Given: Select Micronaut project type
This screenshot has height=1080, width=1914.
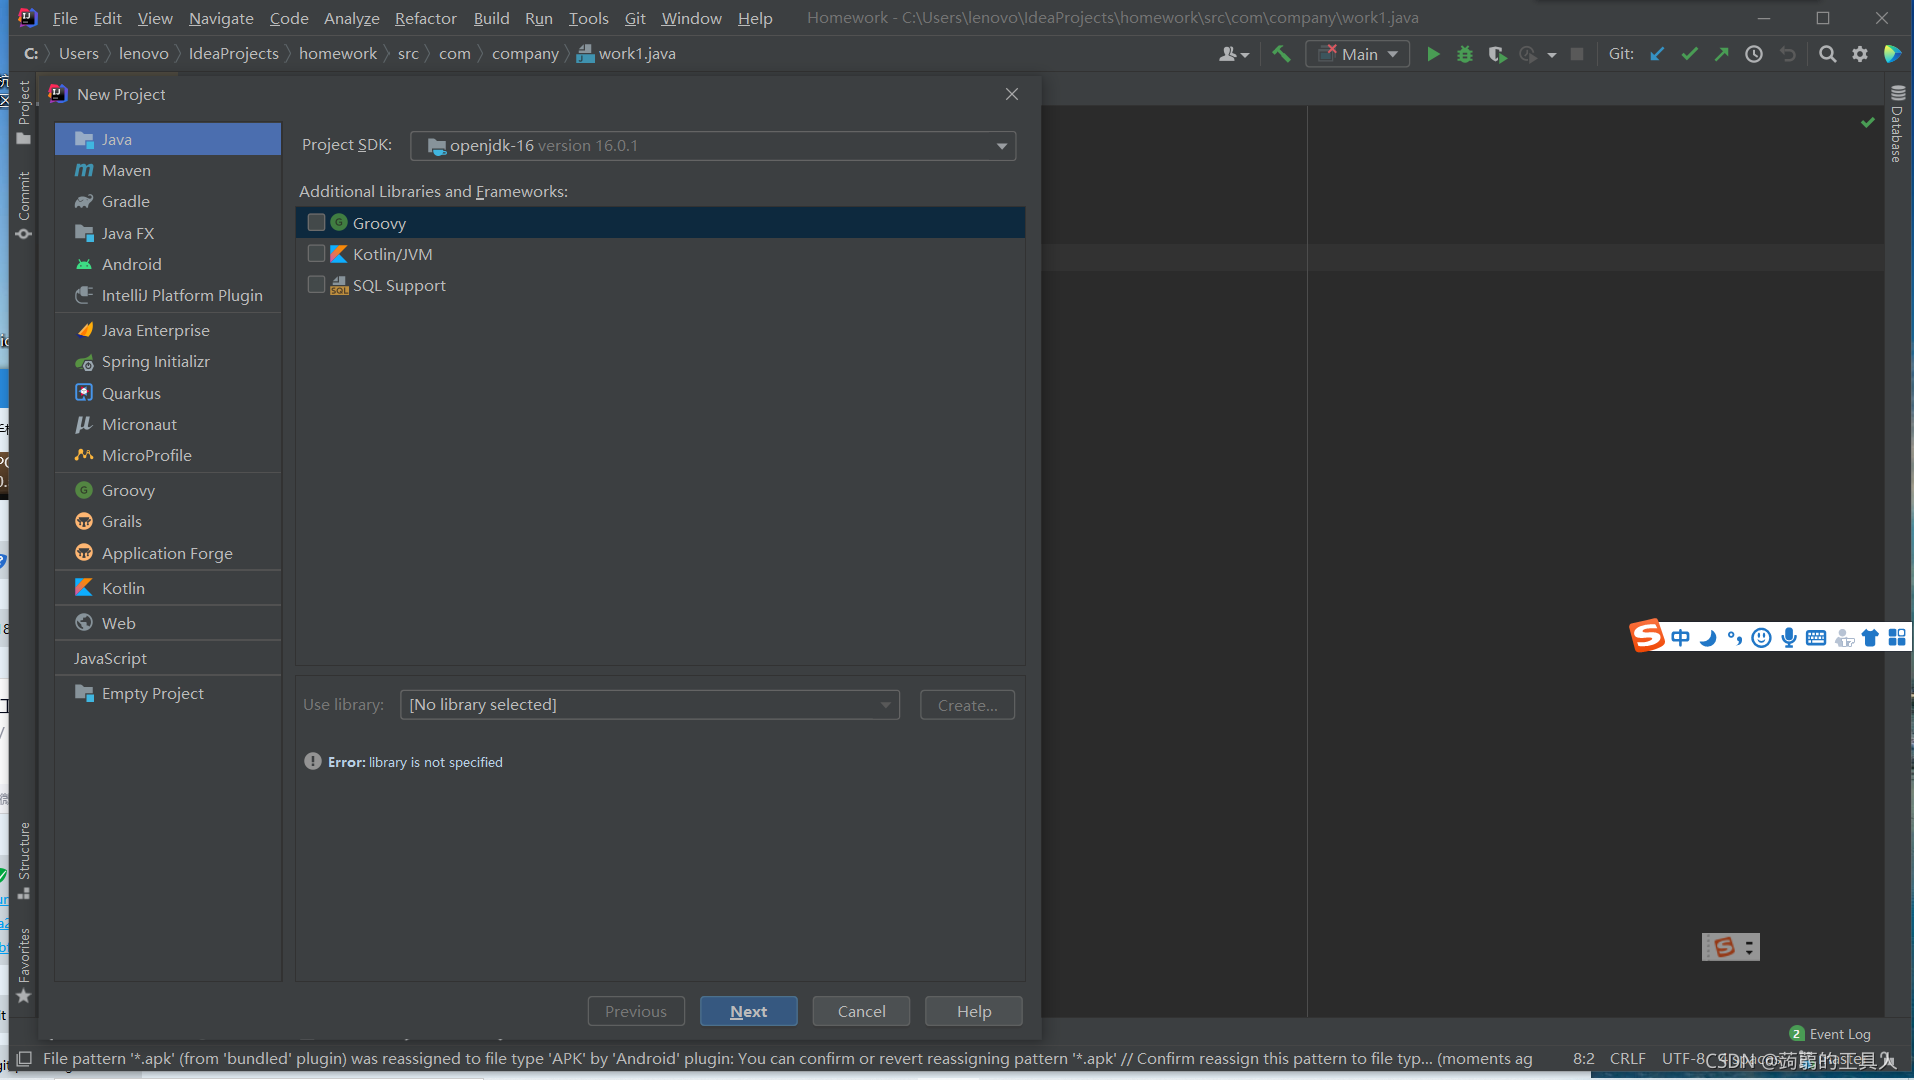Looking at the screenshot, I should coord(168,424).
